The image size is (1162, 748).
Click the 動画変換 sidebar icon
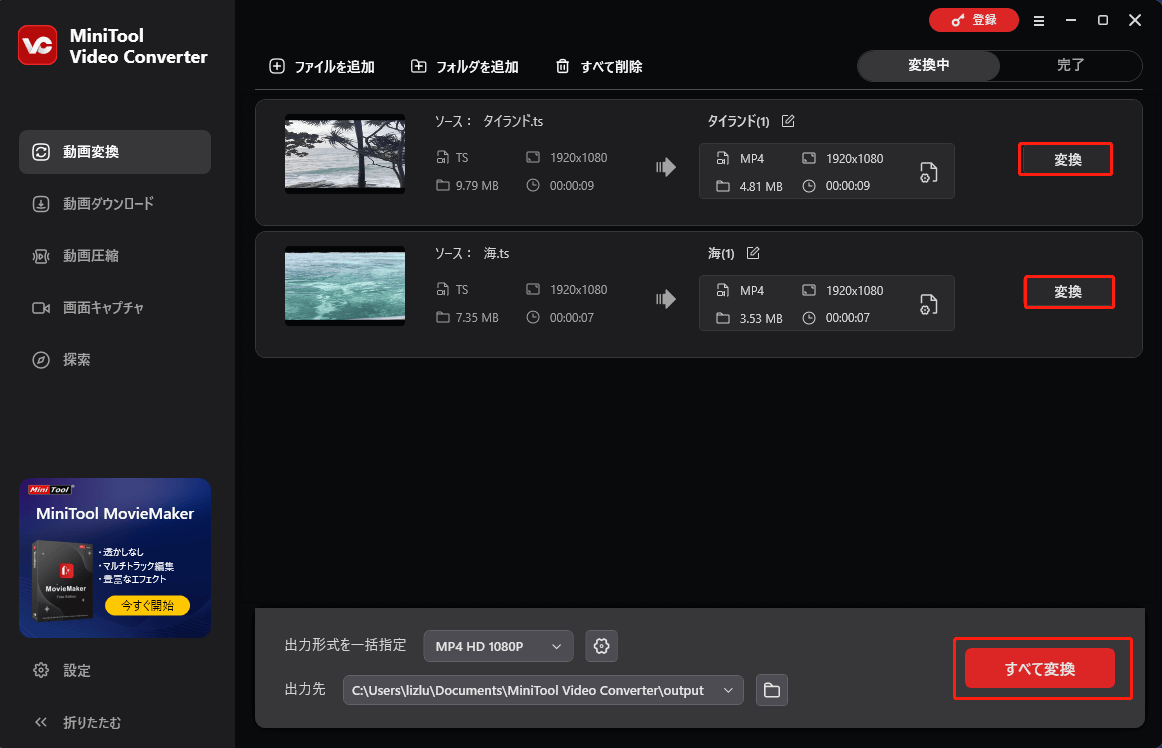(x=41, y=152)
